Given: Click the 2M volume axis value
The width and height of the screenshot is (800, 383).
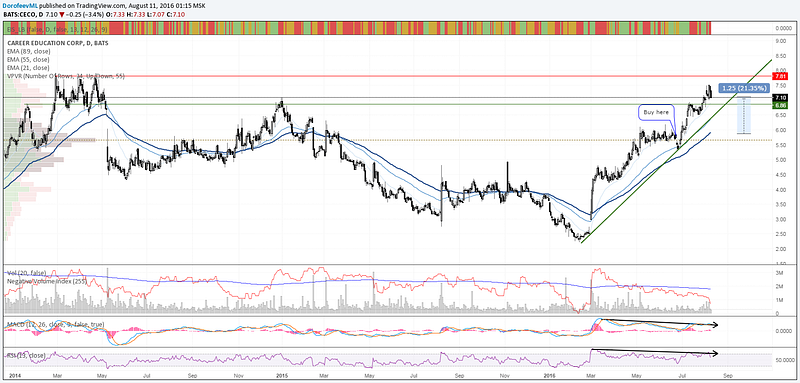Looking at the screenshot, I should [x=781, y=287].
